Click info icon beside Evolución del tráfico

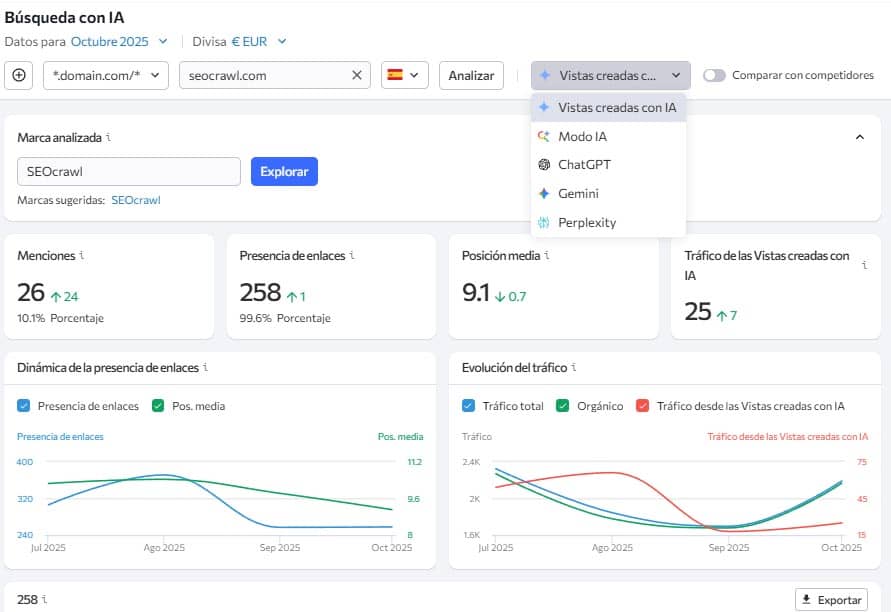pos(574,368)
